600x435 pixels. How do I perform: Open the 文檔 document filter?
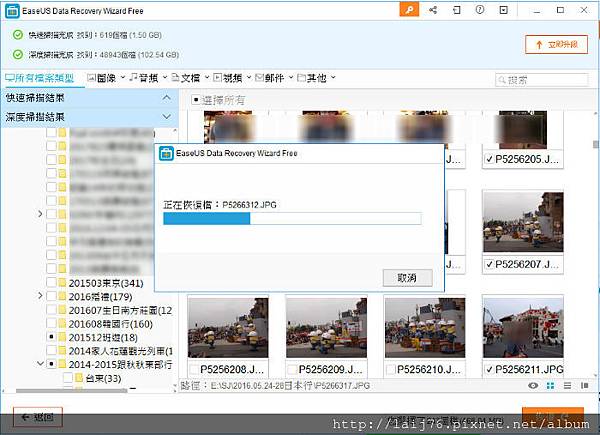coord(186,78)
